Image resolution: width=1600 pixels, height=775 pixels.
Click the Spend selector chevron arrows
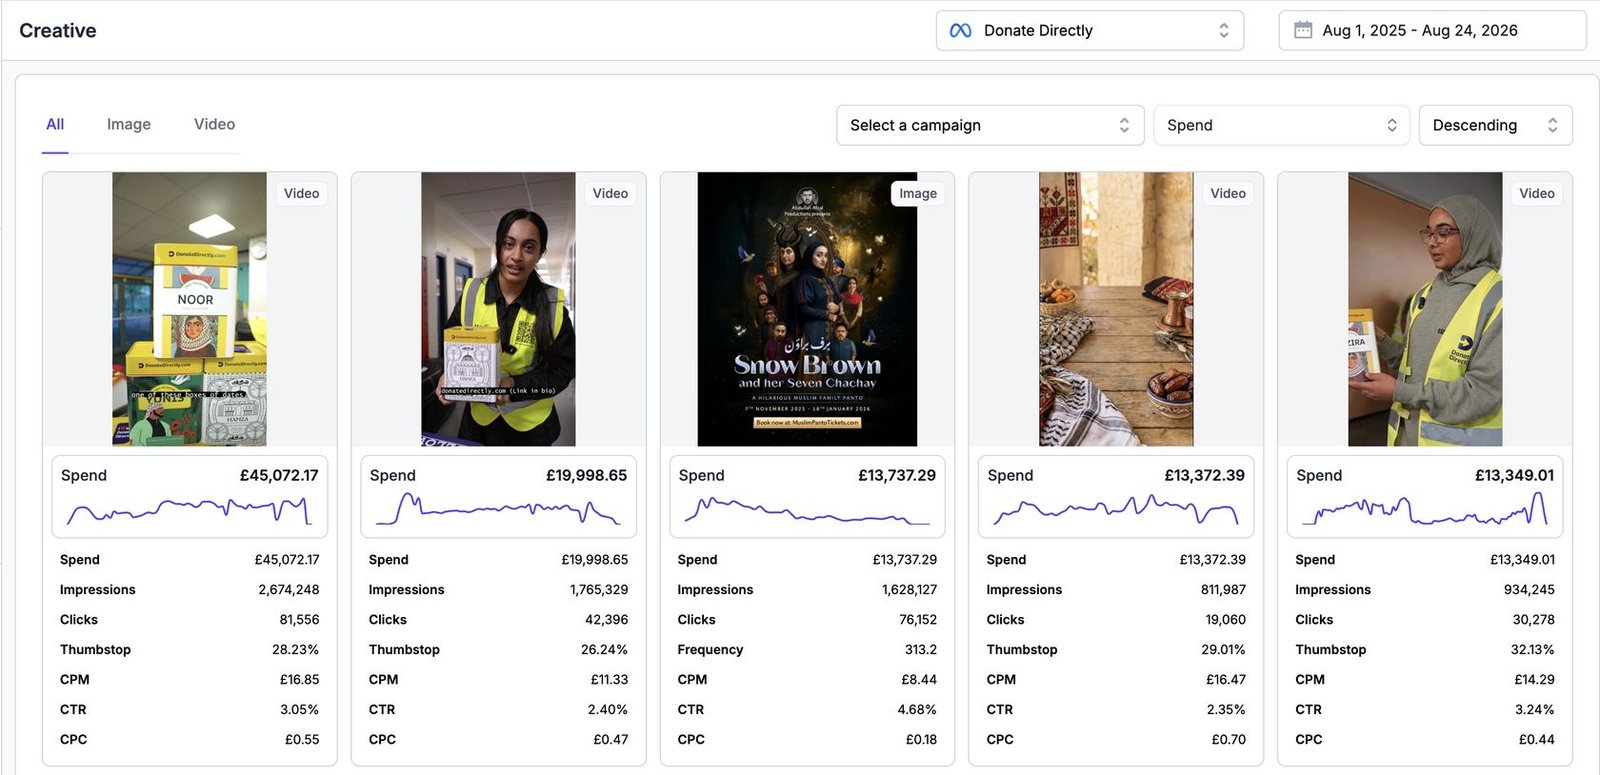(x=1391, y=125)
